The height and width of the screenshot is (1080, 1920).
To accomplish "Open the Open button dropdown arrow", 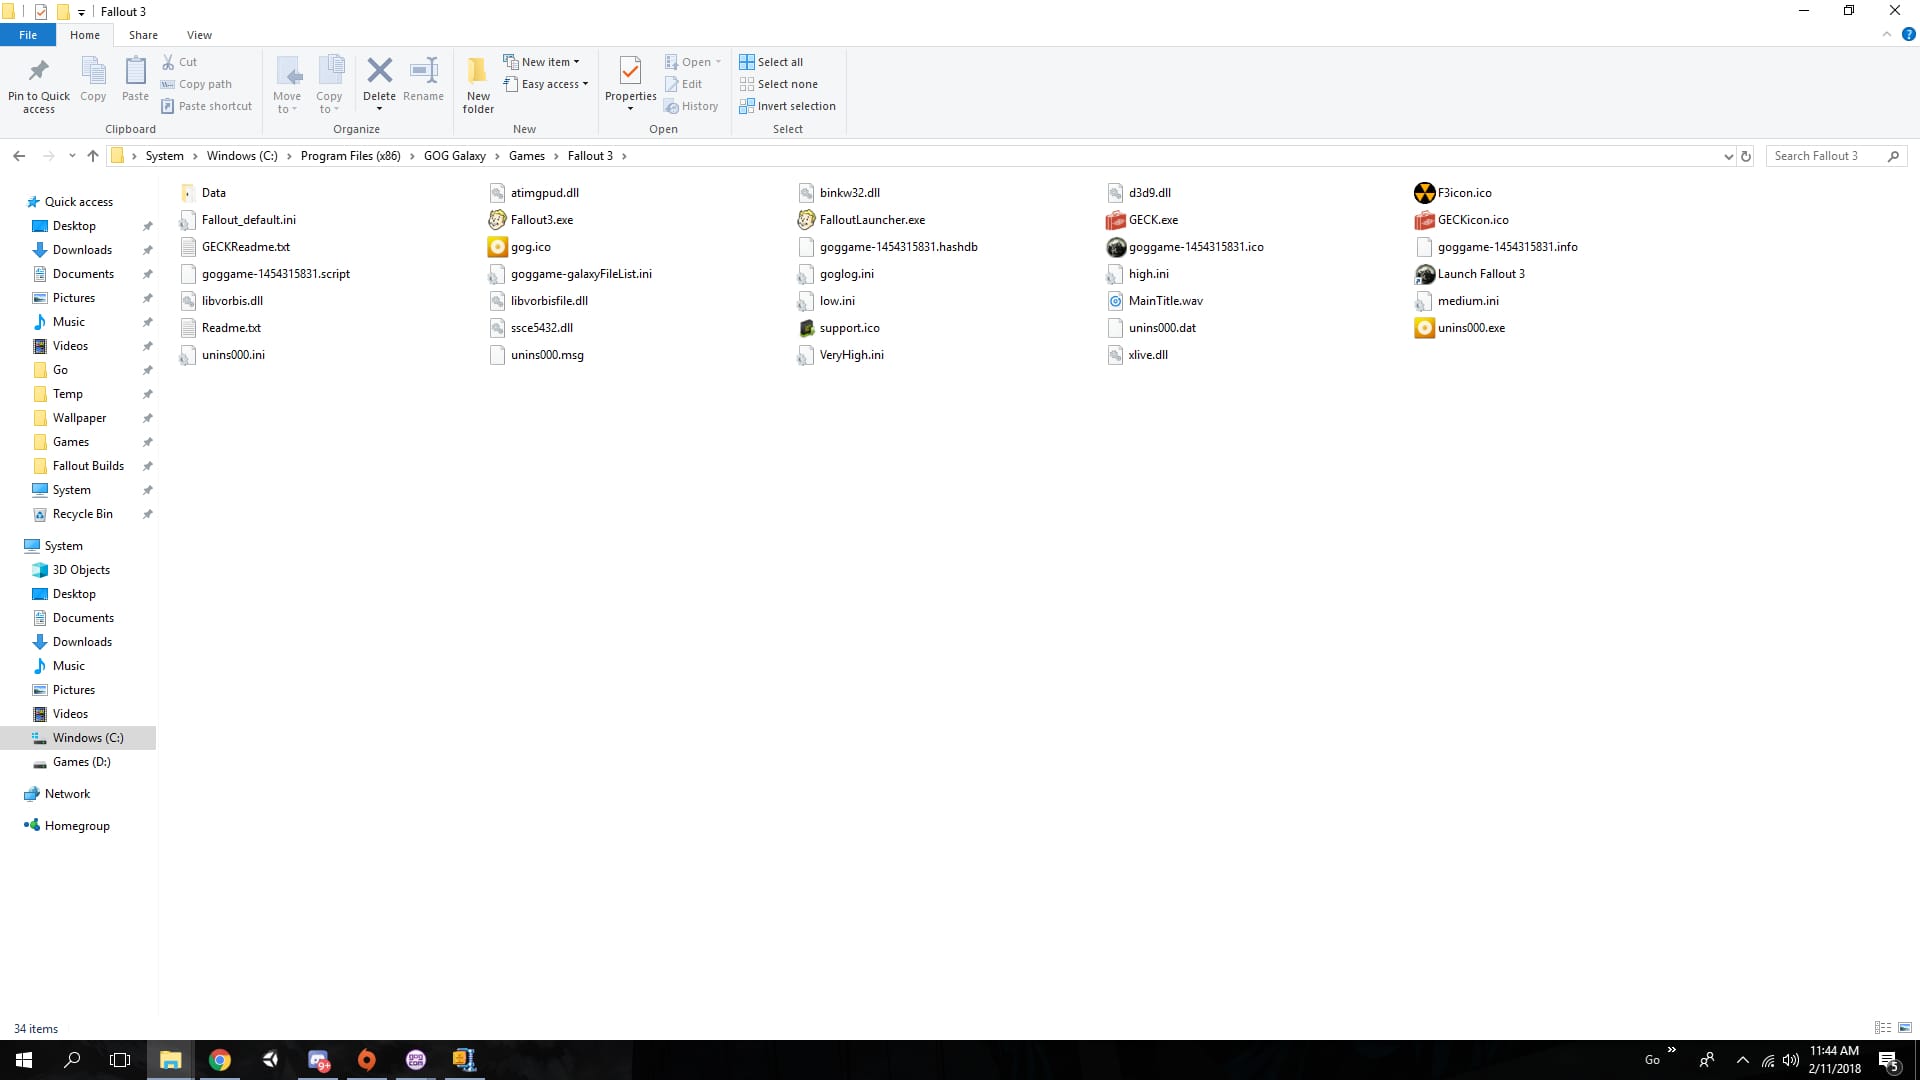I will tap(718, 62).
